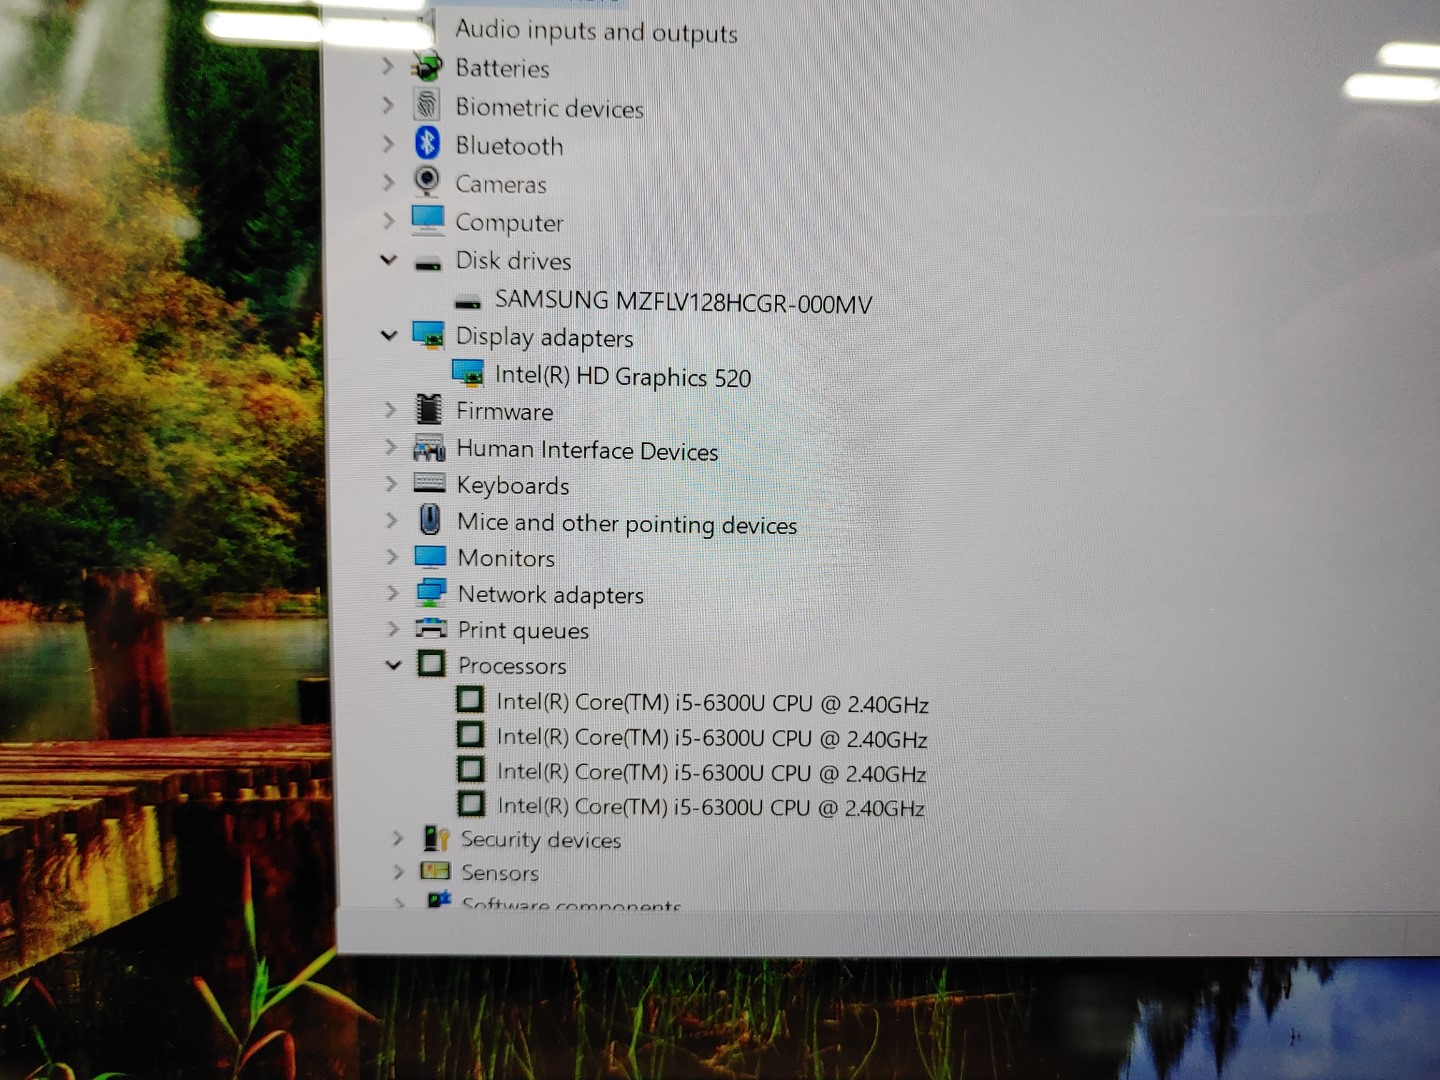
Task: Select the Bluetooth label
Action: [x=509, y=146]
